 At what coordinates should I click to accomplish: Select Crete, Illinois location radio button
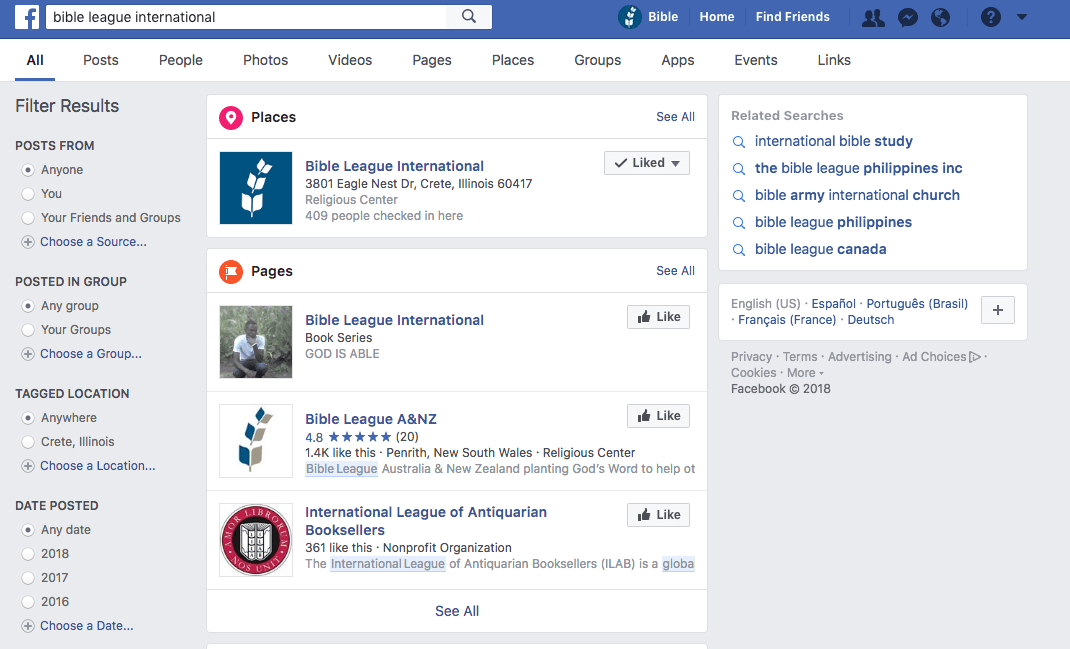coord(28,442)
